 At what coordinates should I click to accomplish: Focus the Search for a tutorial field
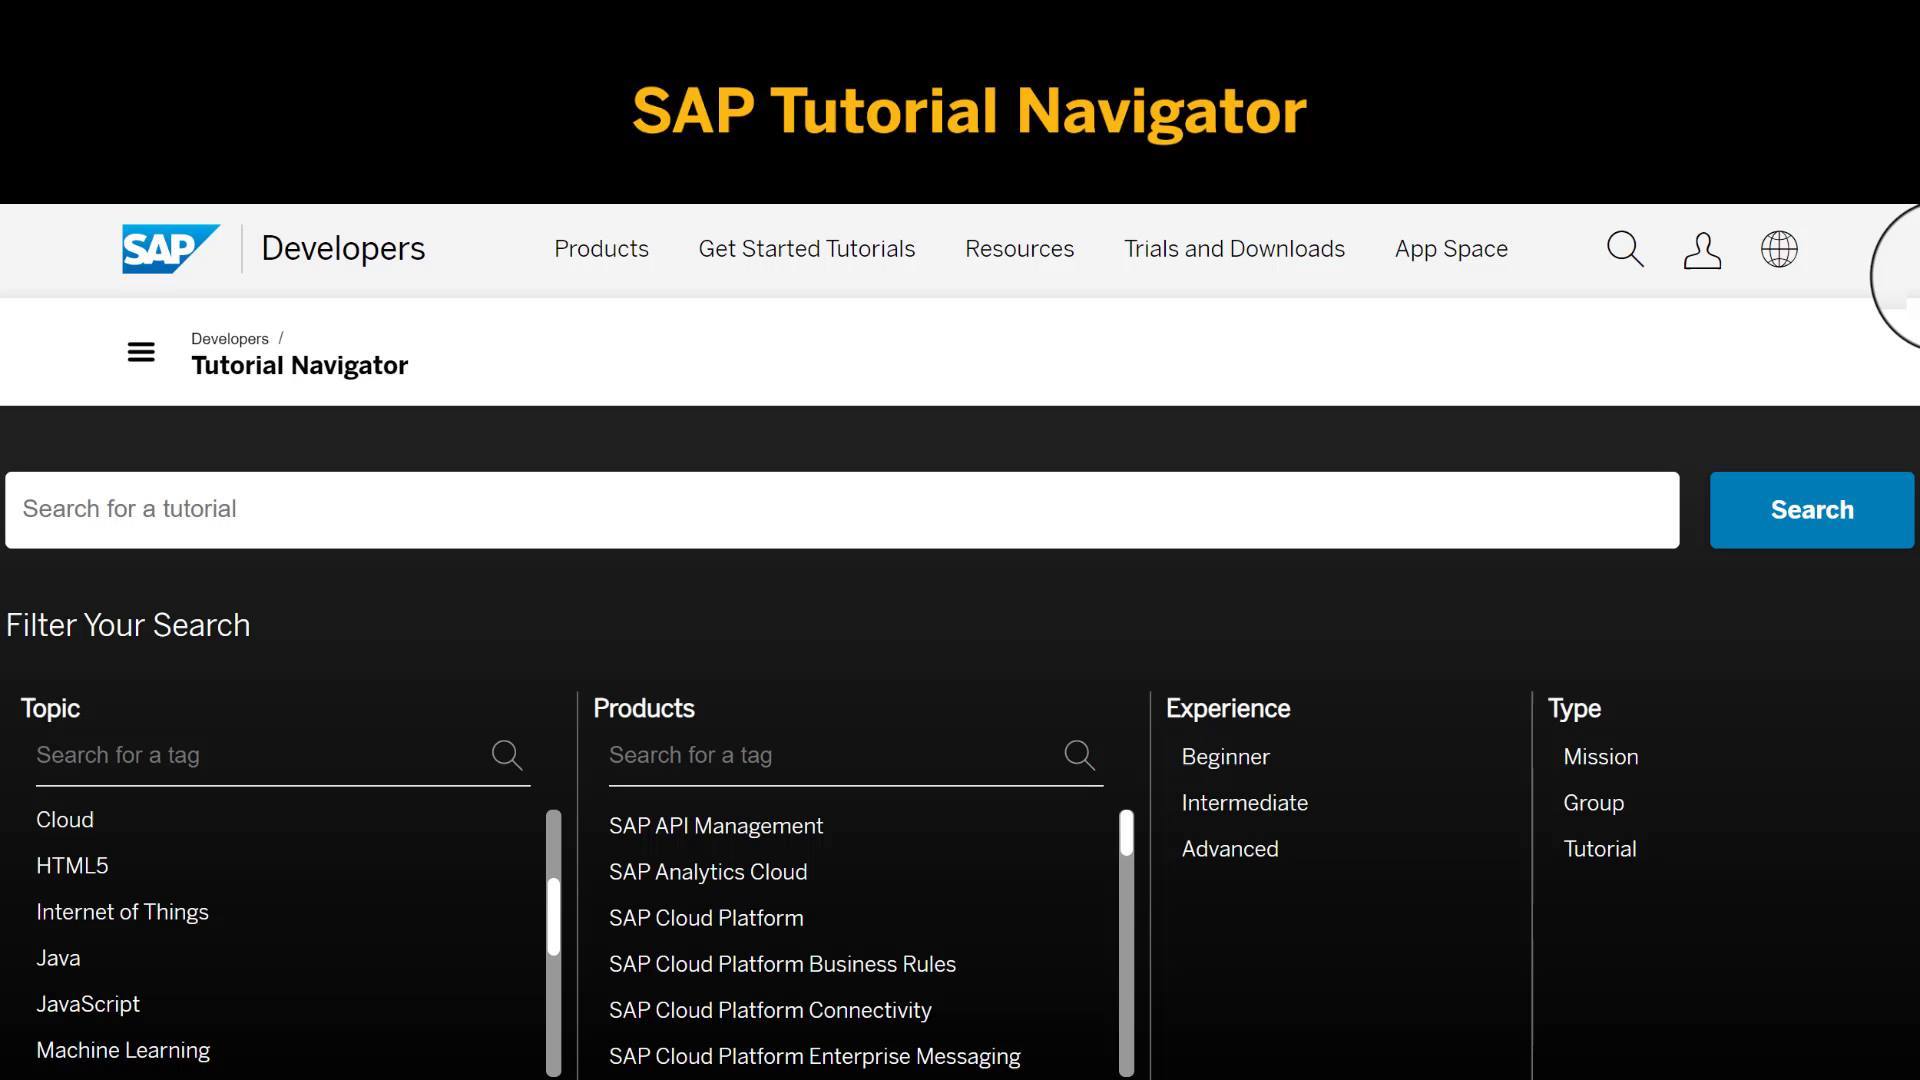[x=842, y=510]
